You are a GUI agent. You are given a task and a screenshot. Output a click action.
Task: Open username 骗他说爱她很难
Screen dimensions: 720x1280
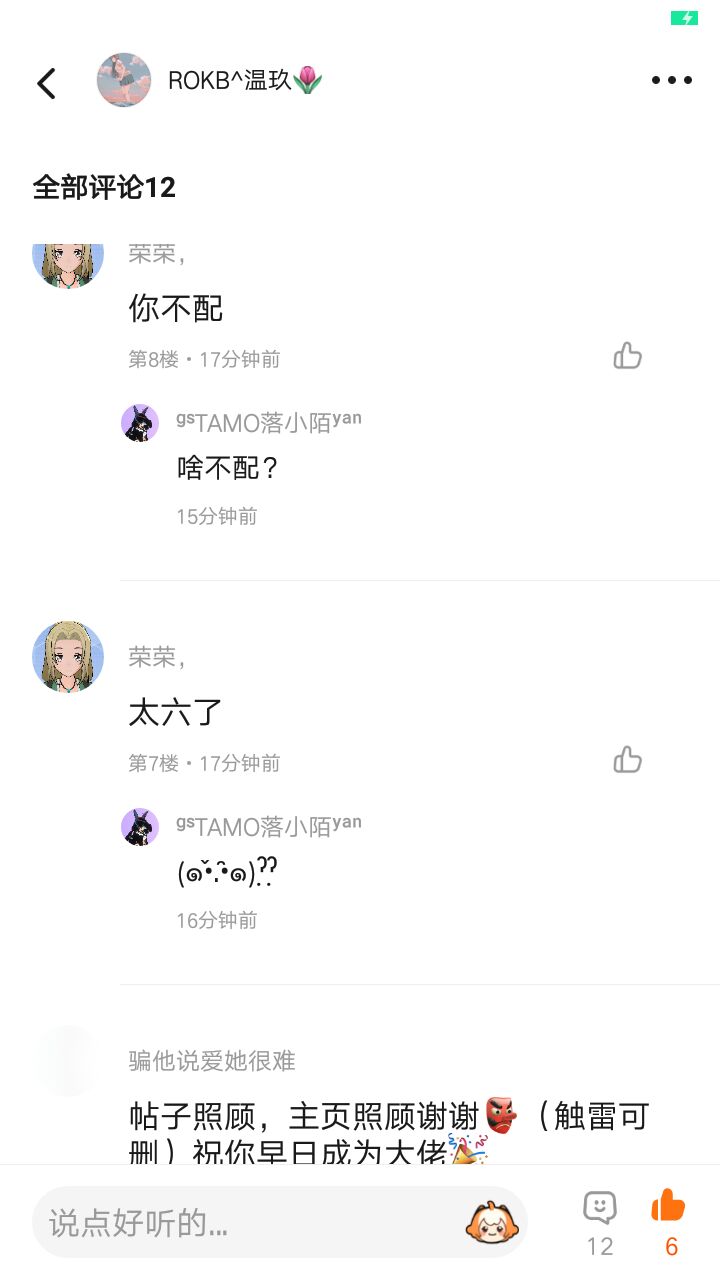tap(212, 1061)
